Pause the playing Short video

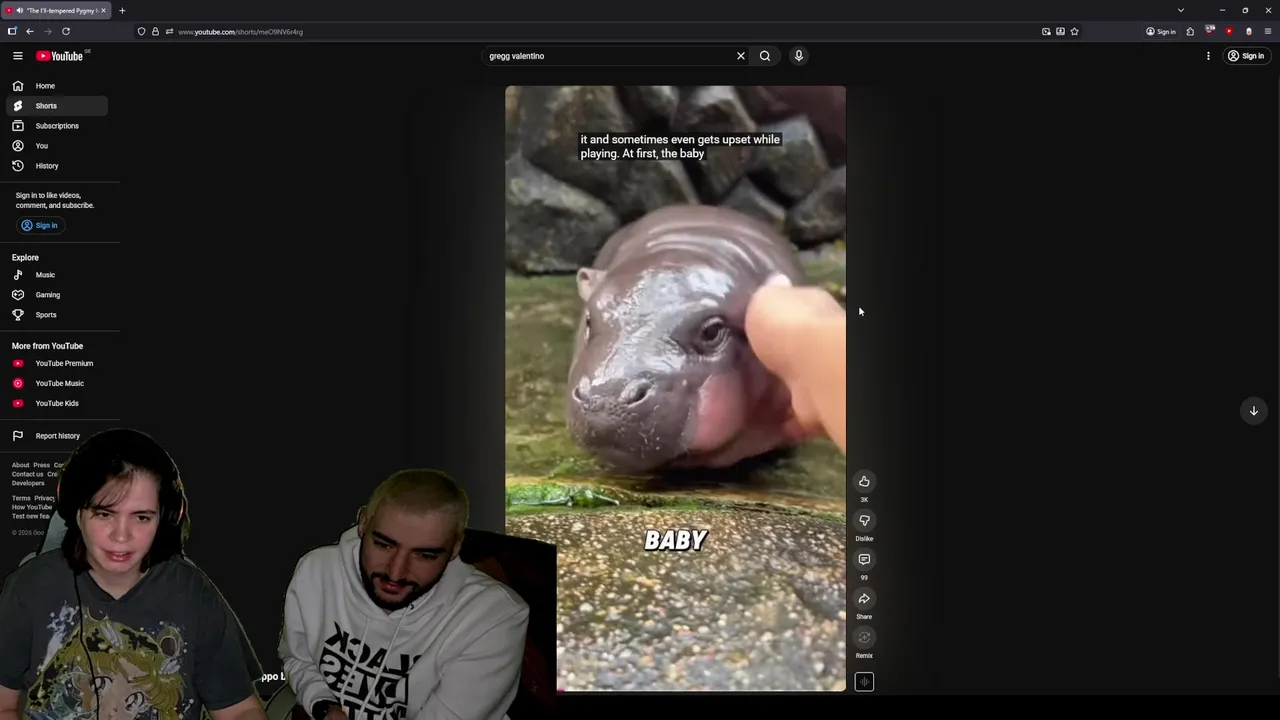pos(675,388)
